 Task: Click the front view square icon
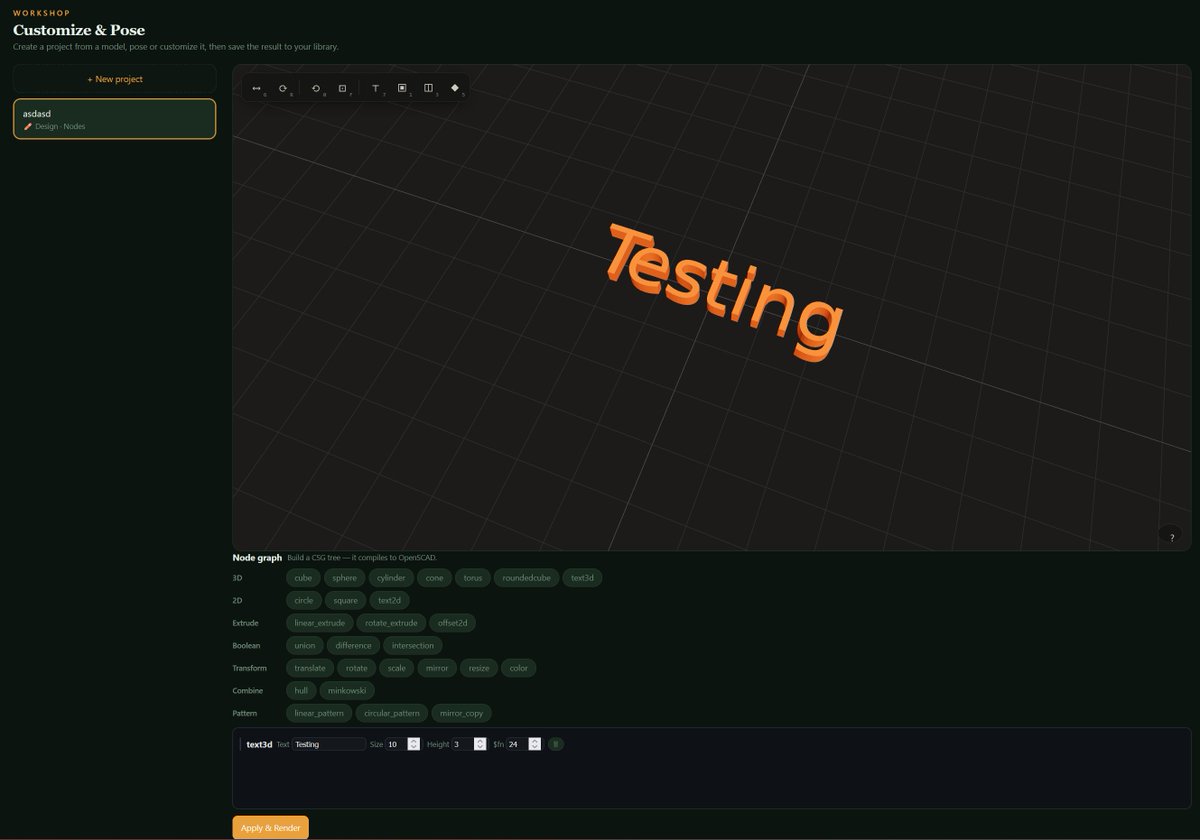402,88
